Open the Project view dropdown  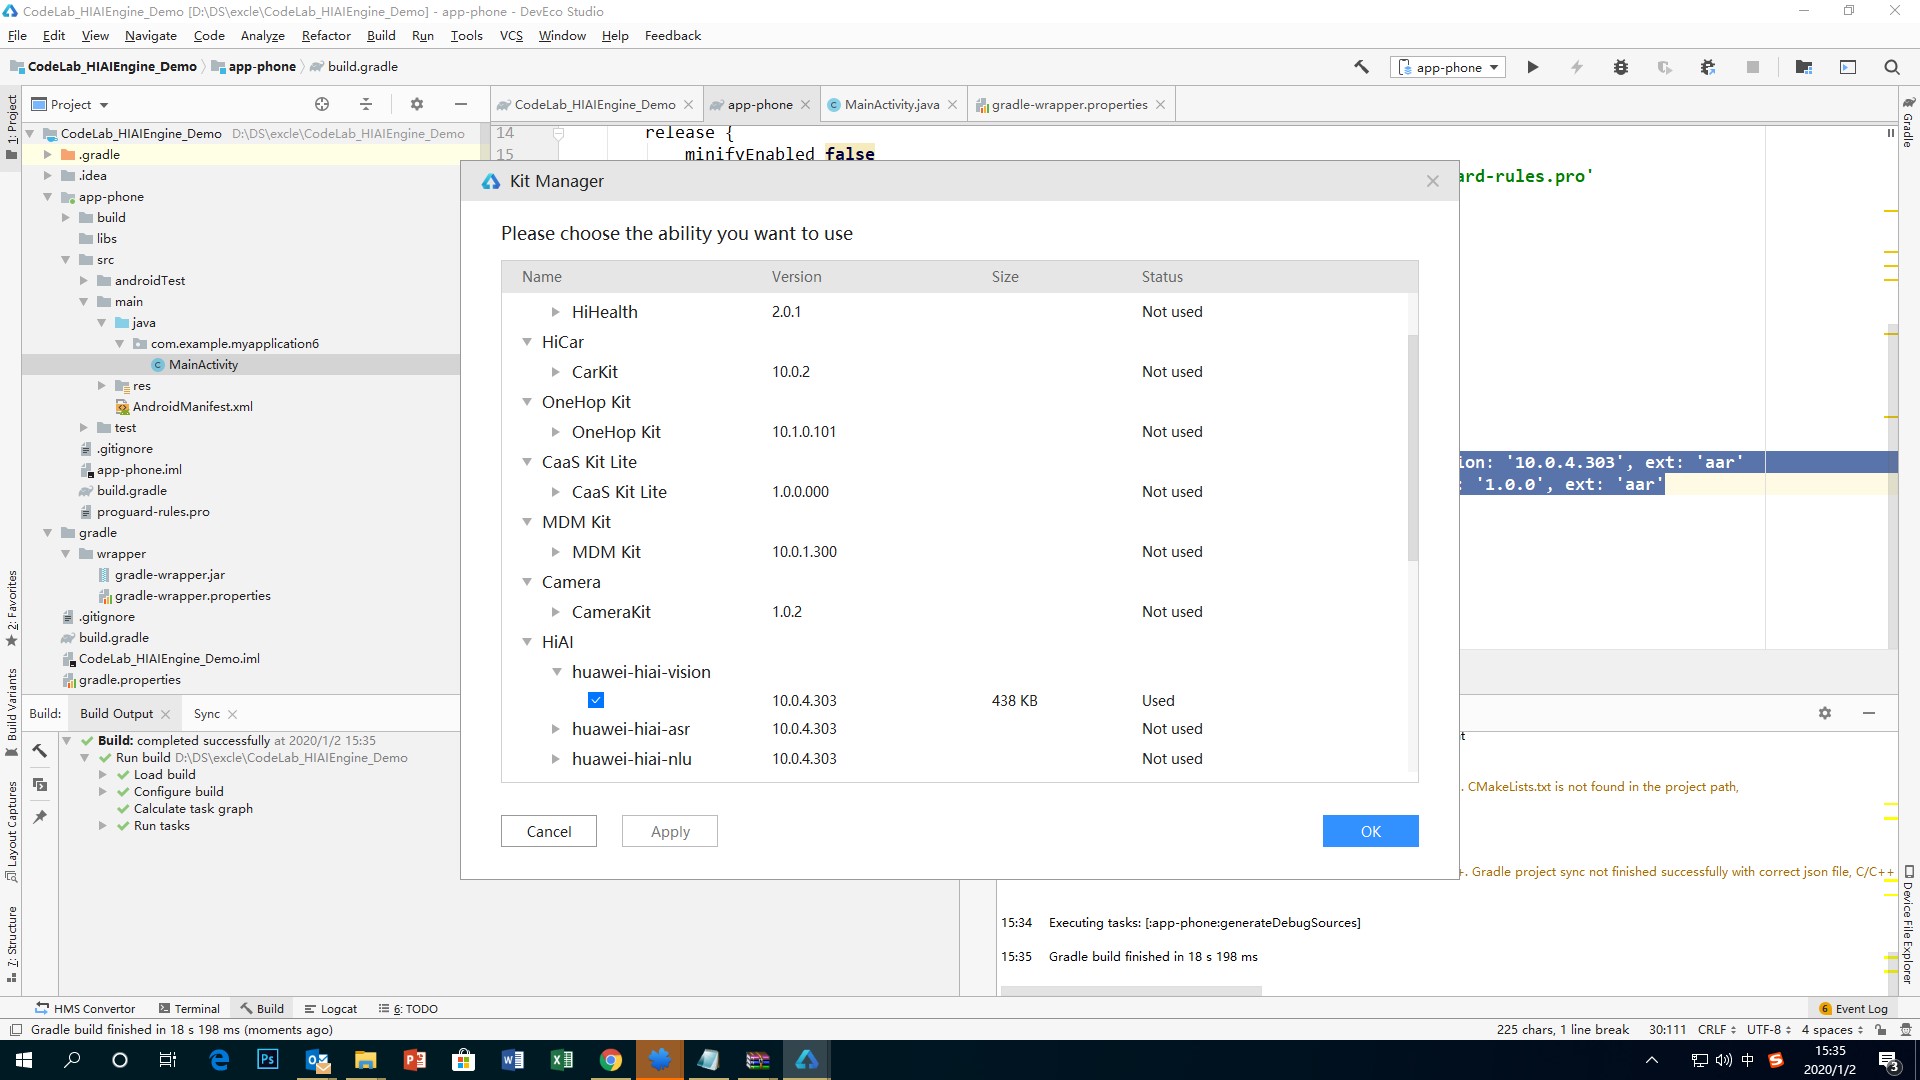(70, 104)
